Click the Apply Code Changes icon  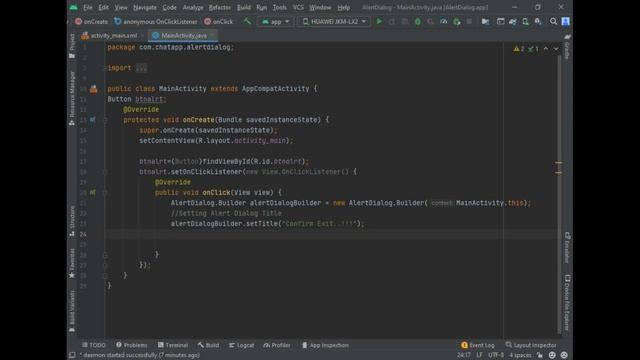click(404, 21)
